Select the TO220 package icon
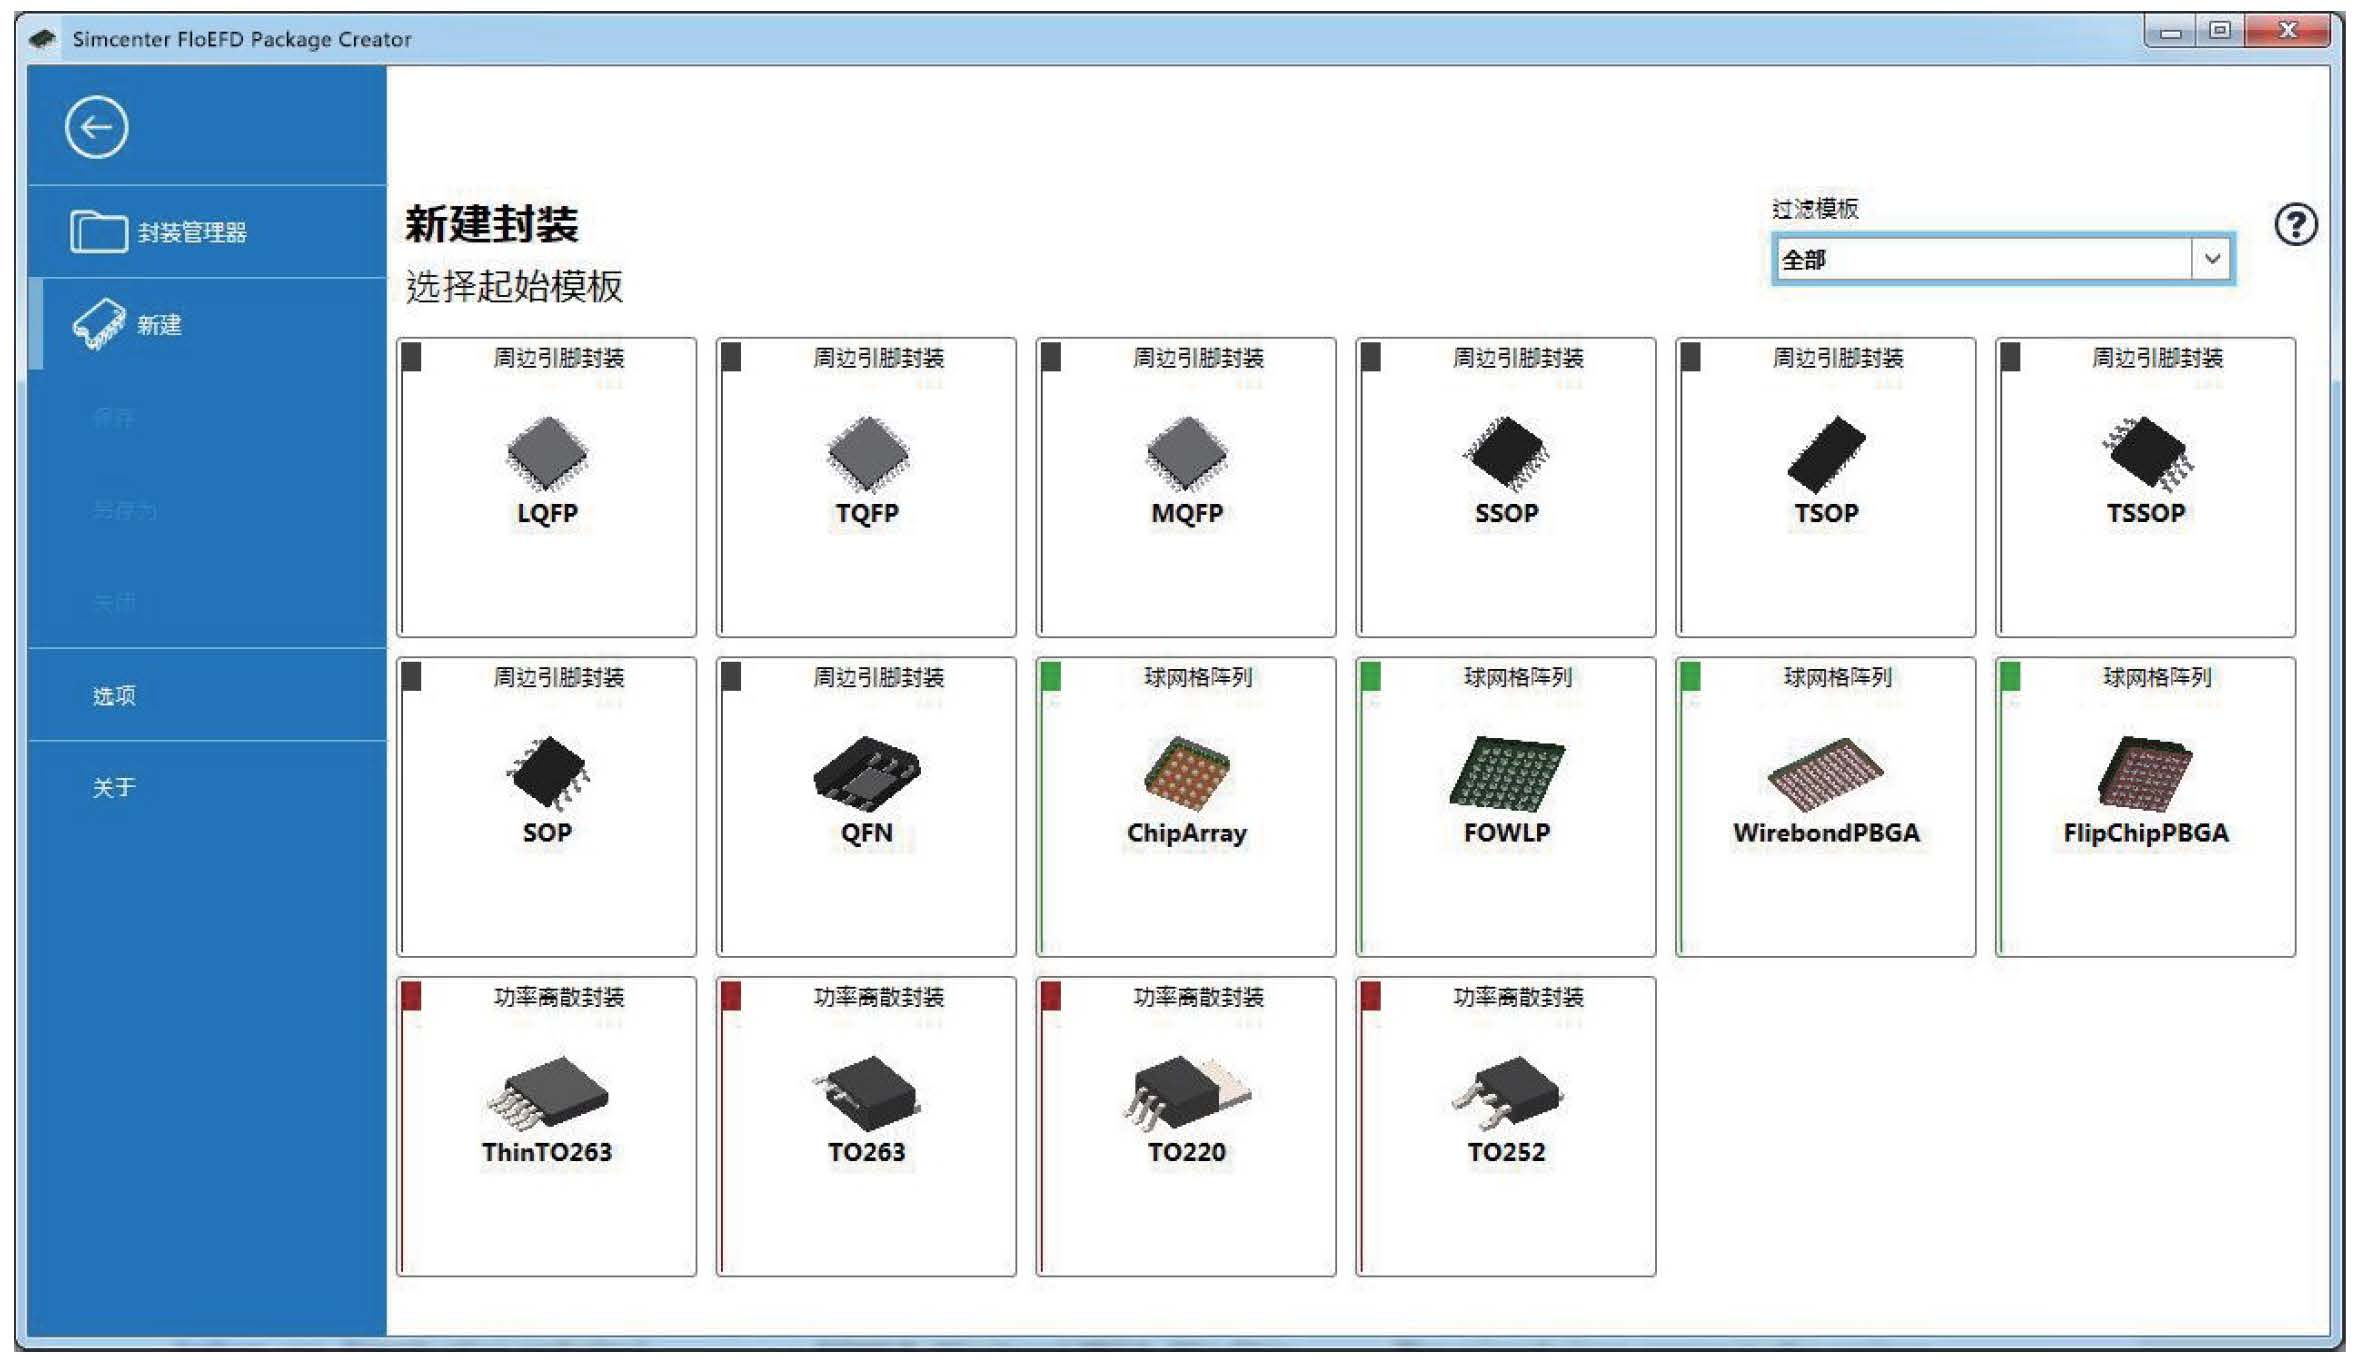The height and width of the screenshot is (1360, 2360). (1187, 1092)
